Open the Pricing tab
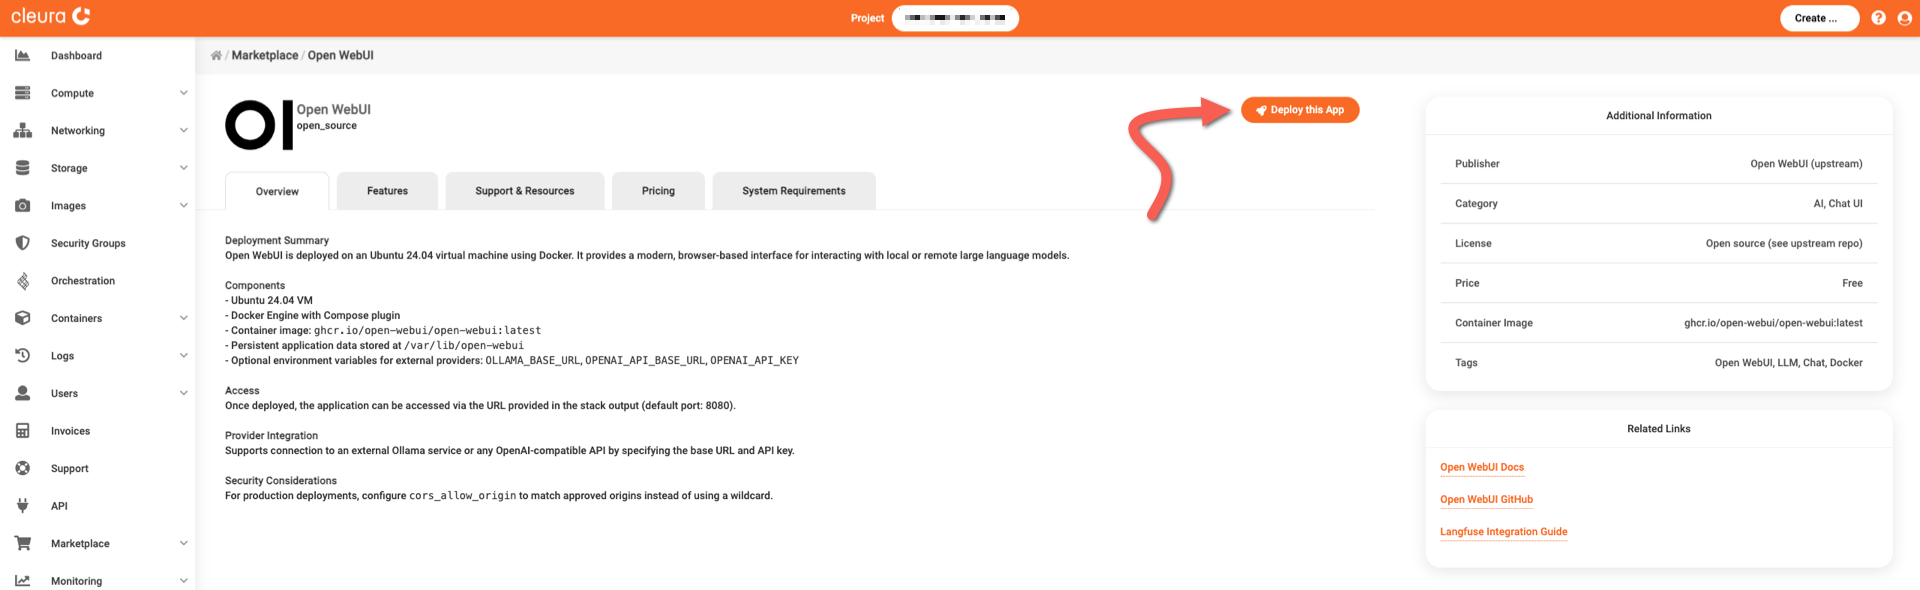Viewport: 1920px width, 590px height. tap(658, 191)
